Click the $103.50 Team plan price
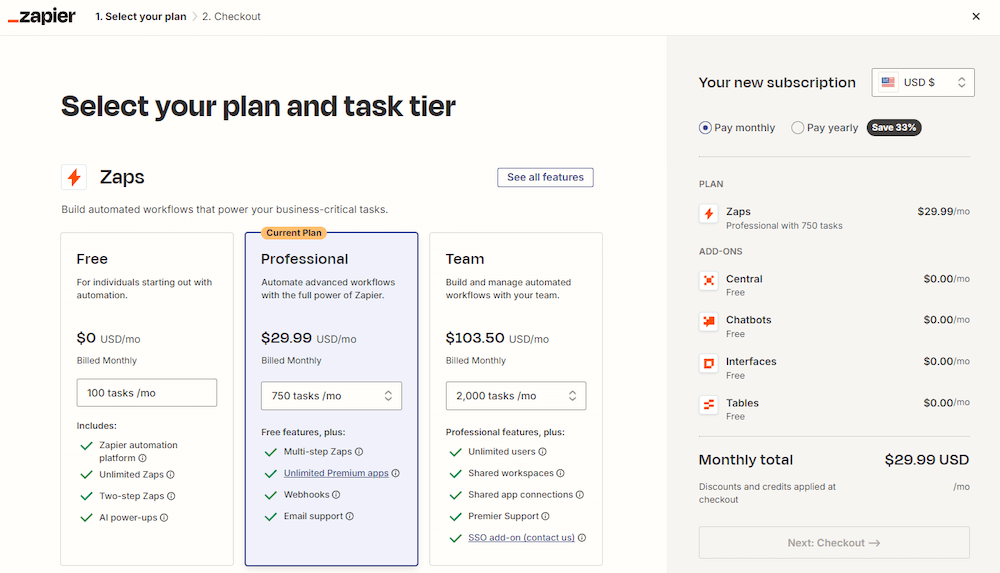1000x573 pixels. point(475,338)
